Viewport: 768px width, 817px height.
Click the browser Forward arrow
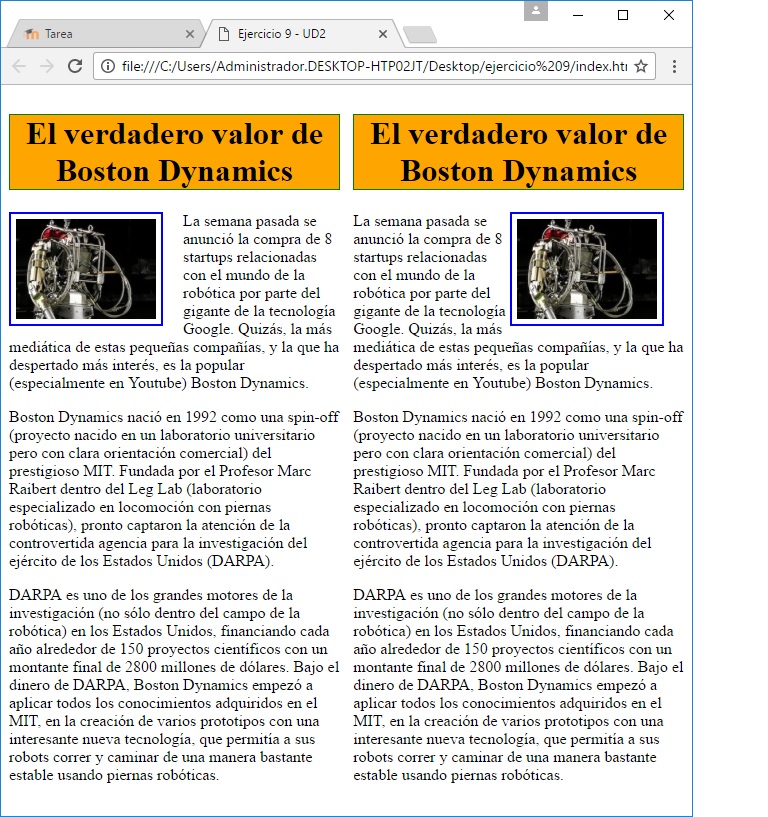click(47, 66)
